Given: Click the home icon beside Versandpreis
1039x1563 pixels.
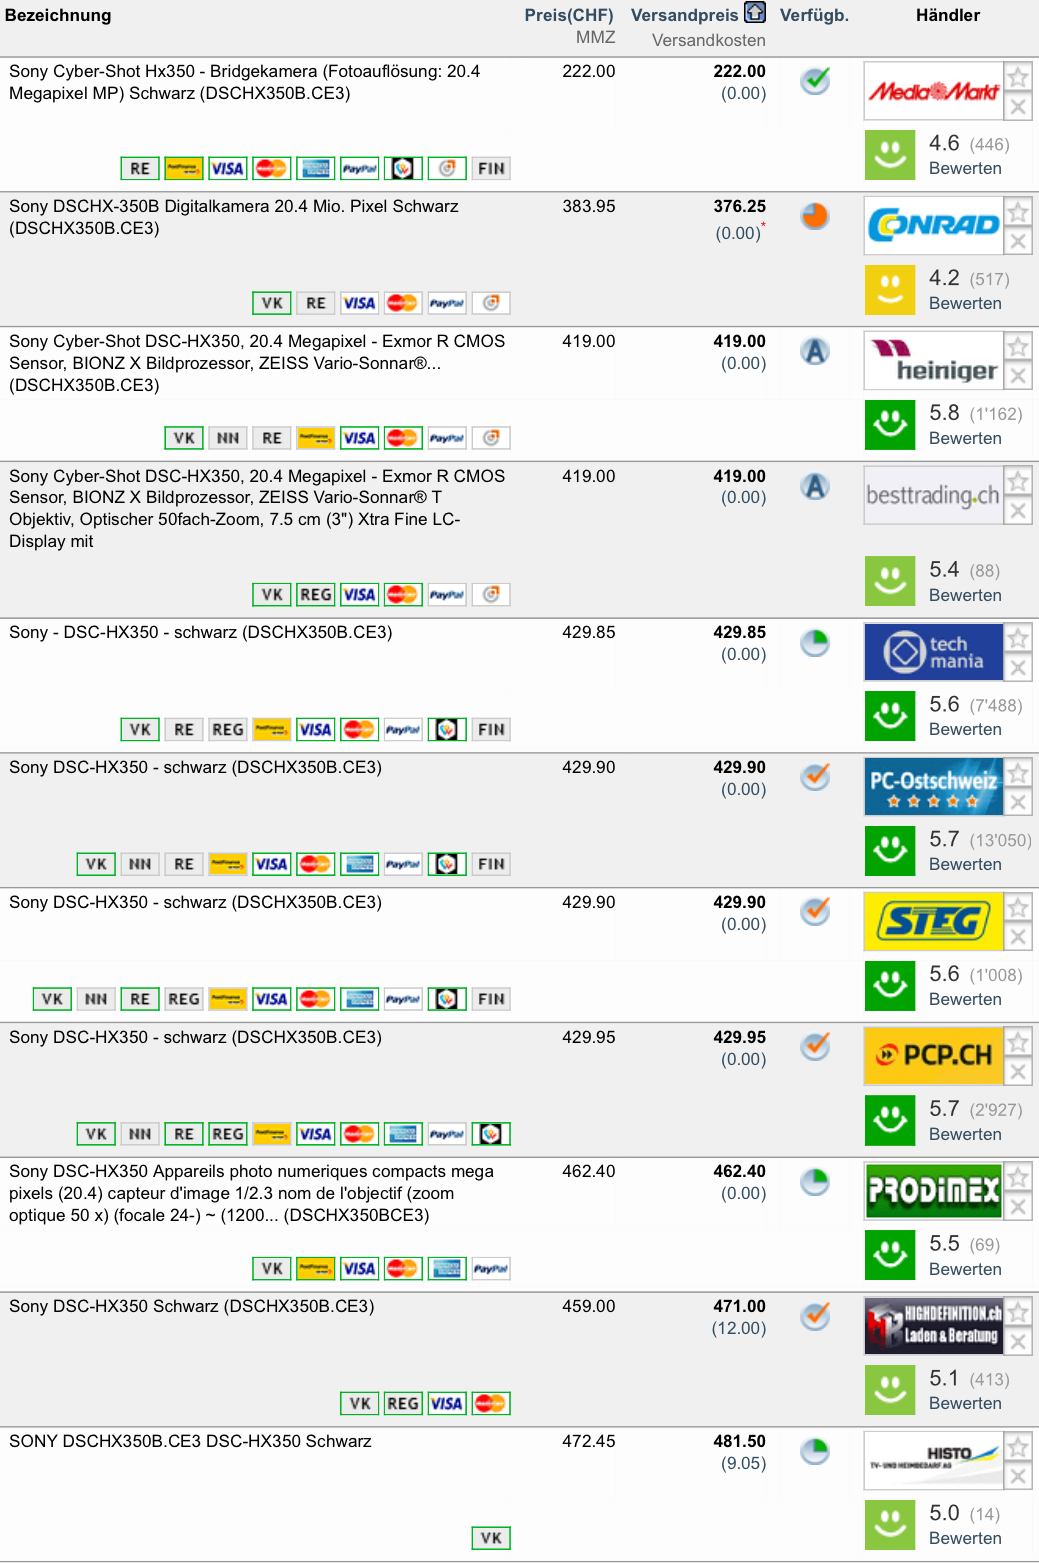Looking at the screenshot, I should (755, 13).
